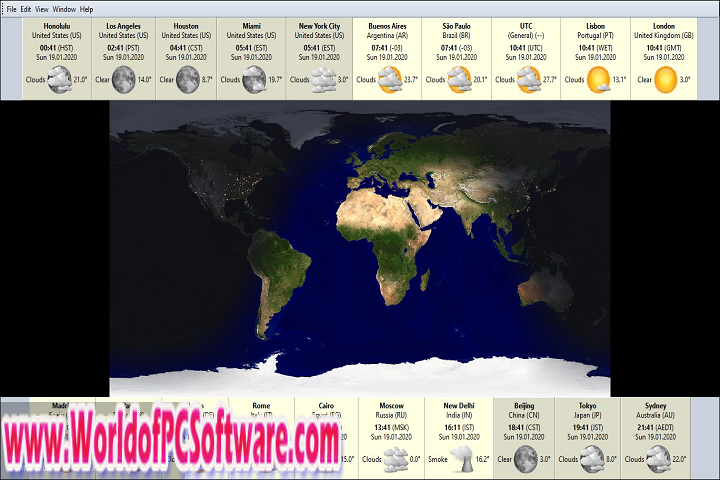
Task: Select the Honolulu city name
Action: 57,26
